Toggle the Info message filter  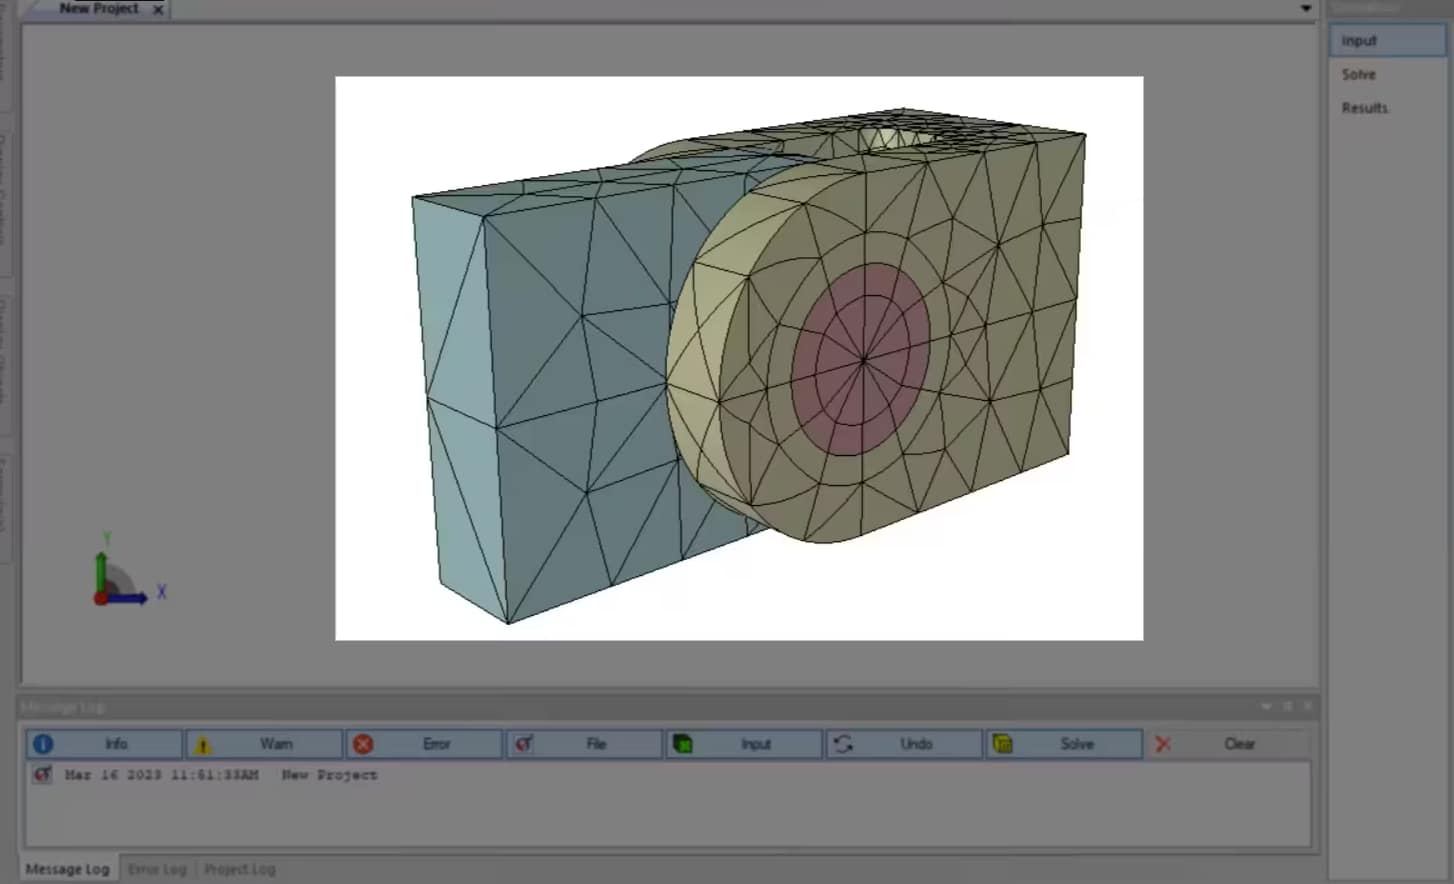click(x=103, y=744)
